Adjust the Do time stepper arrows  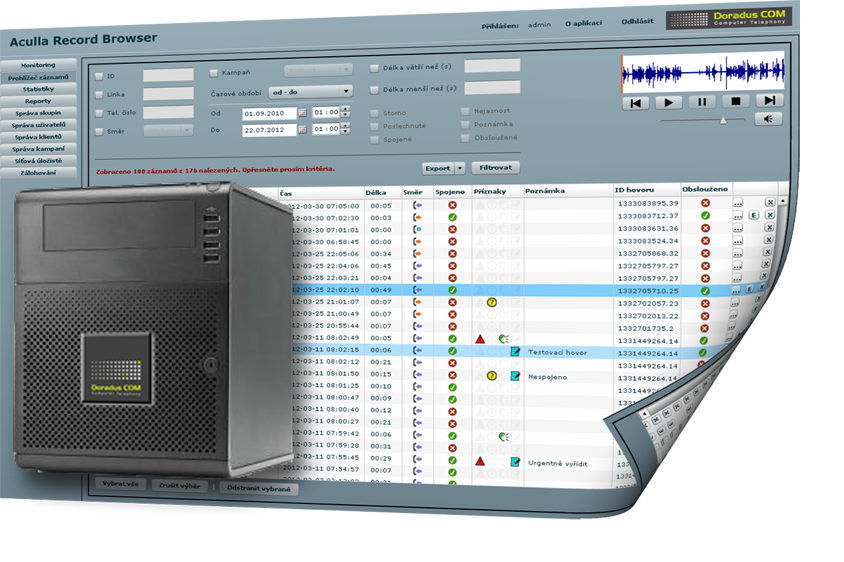[x=346, y=129]
